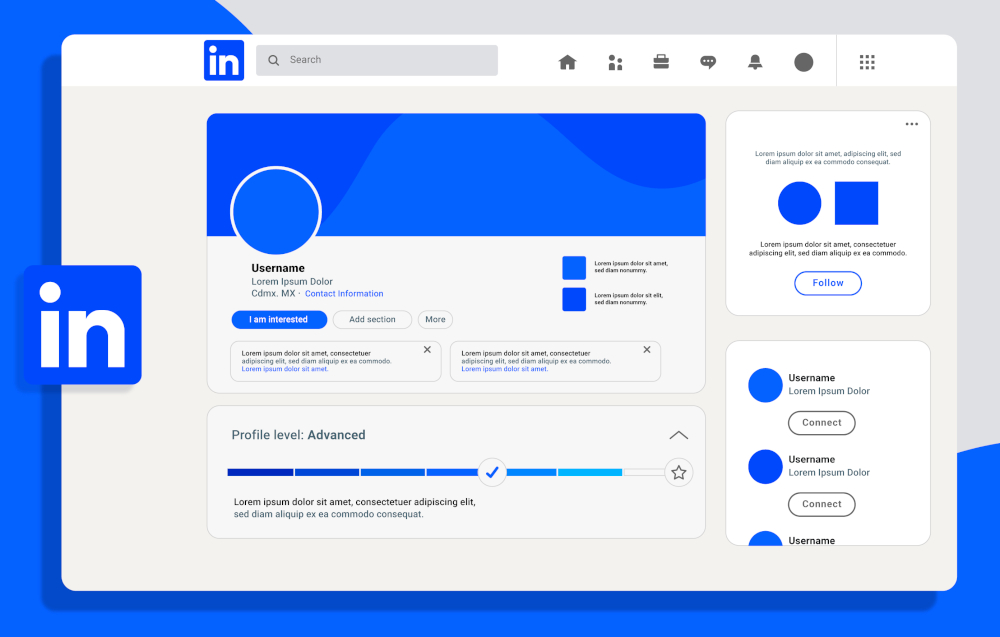
Task: Click the darkest first progress bar segment
Action: tap(260, 472)
